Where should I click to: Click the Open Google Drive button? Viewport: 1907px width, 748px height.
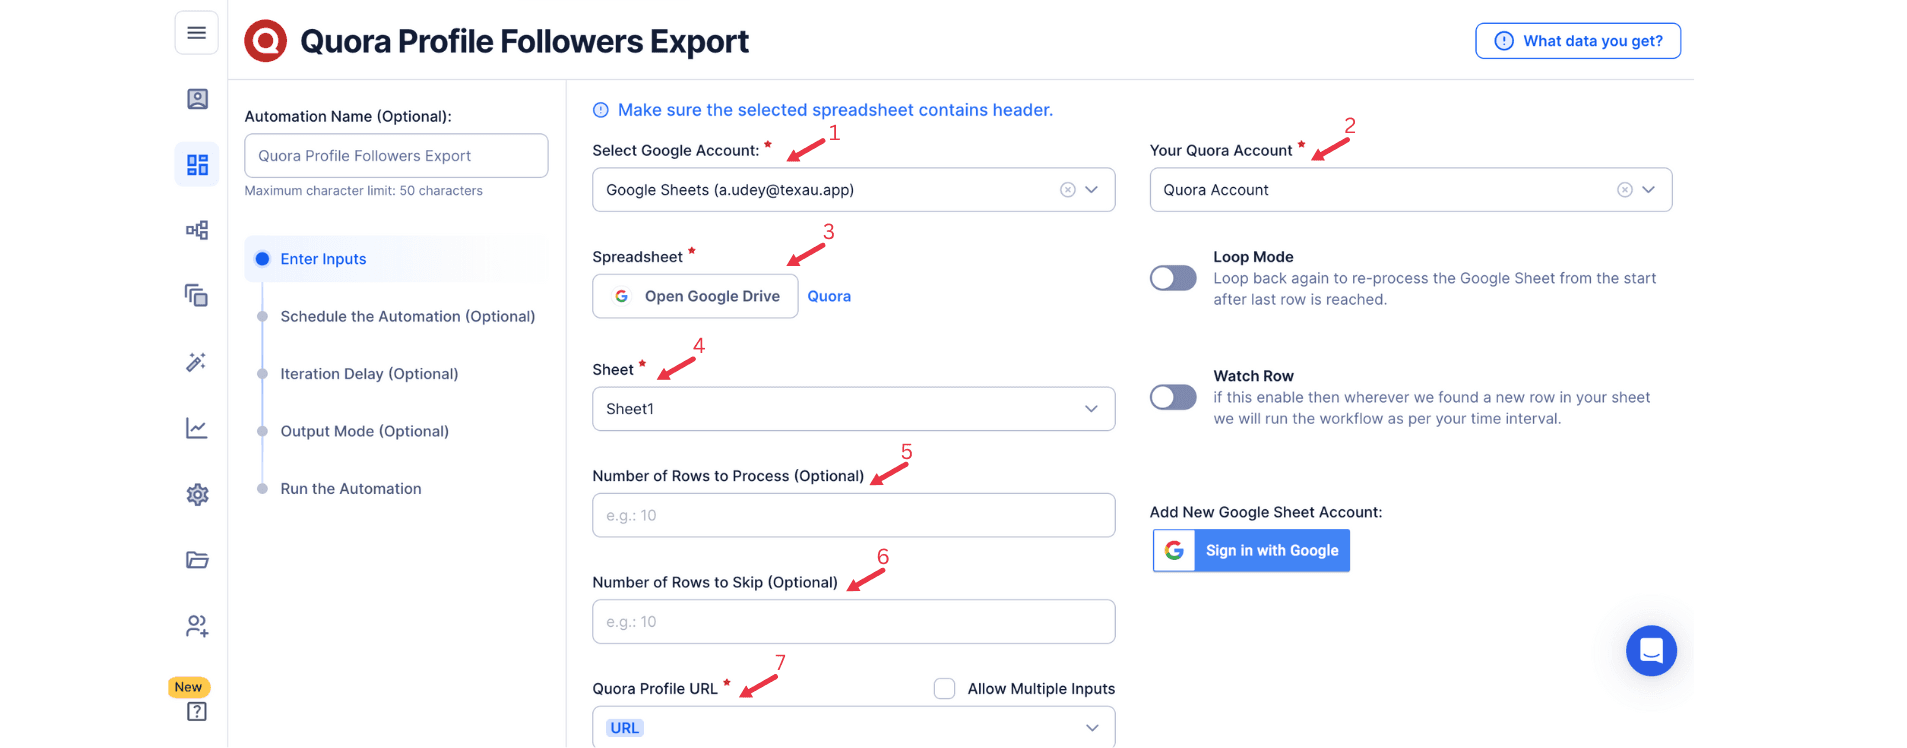click(695, 296)
